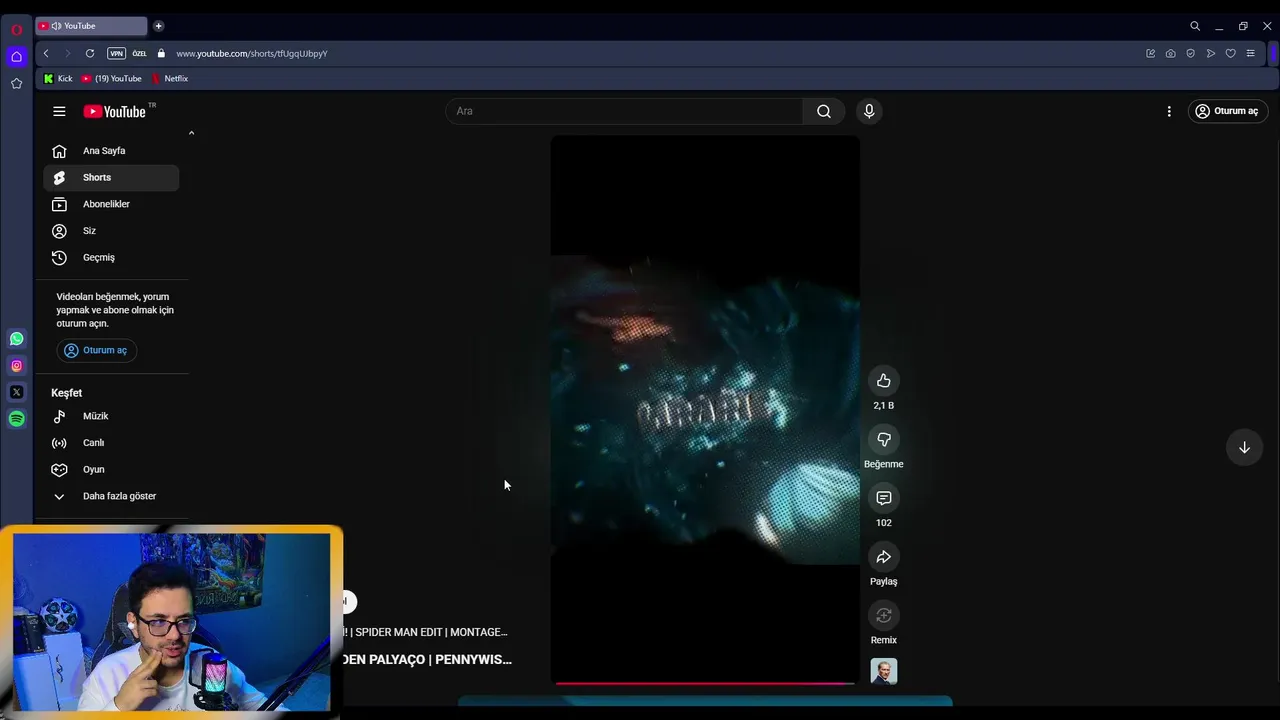Click the sidebar Oturum aç button
The height and width of the screenshot is (720, 1280).
[x=97, y=350]
